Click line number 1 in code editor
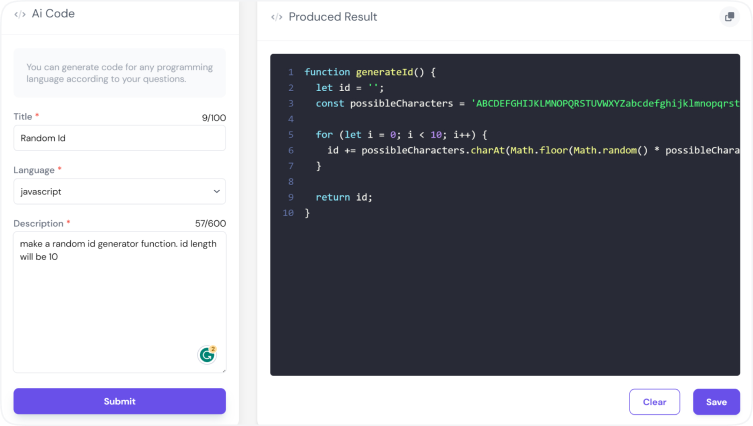The width and height of the screenshot is (753, 426). point(290,72)
